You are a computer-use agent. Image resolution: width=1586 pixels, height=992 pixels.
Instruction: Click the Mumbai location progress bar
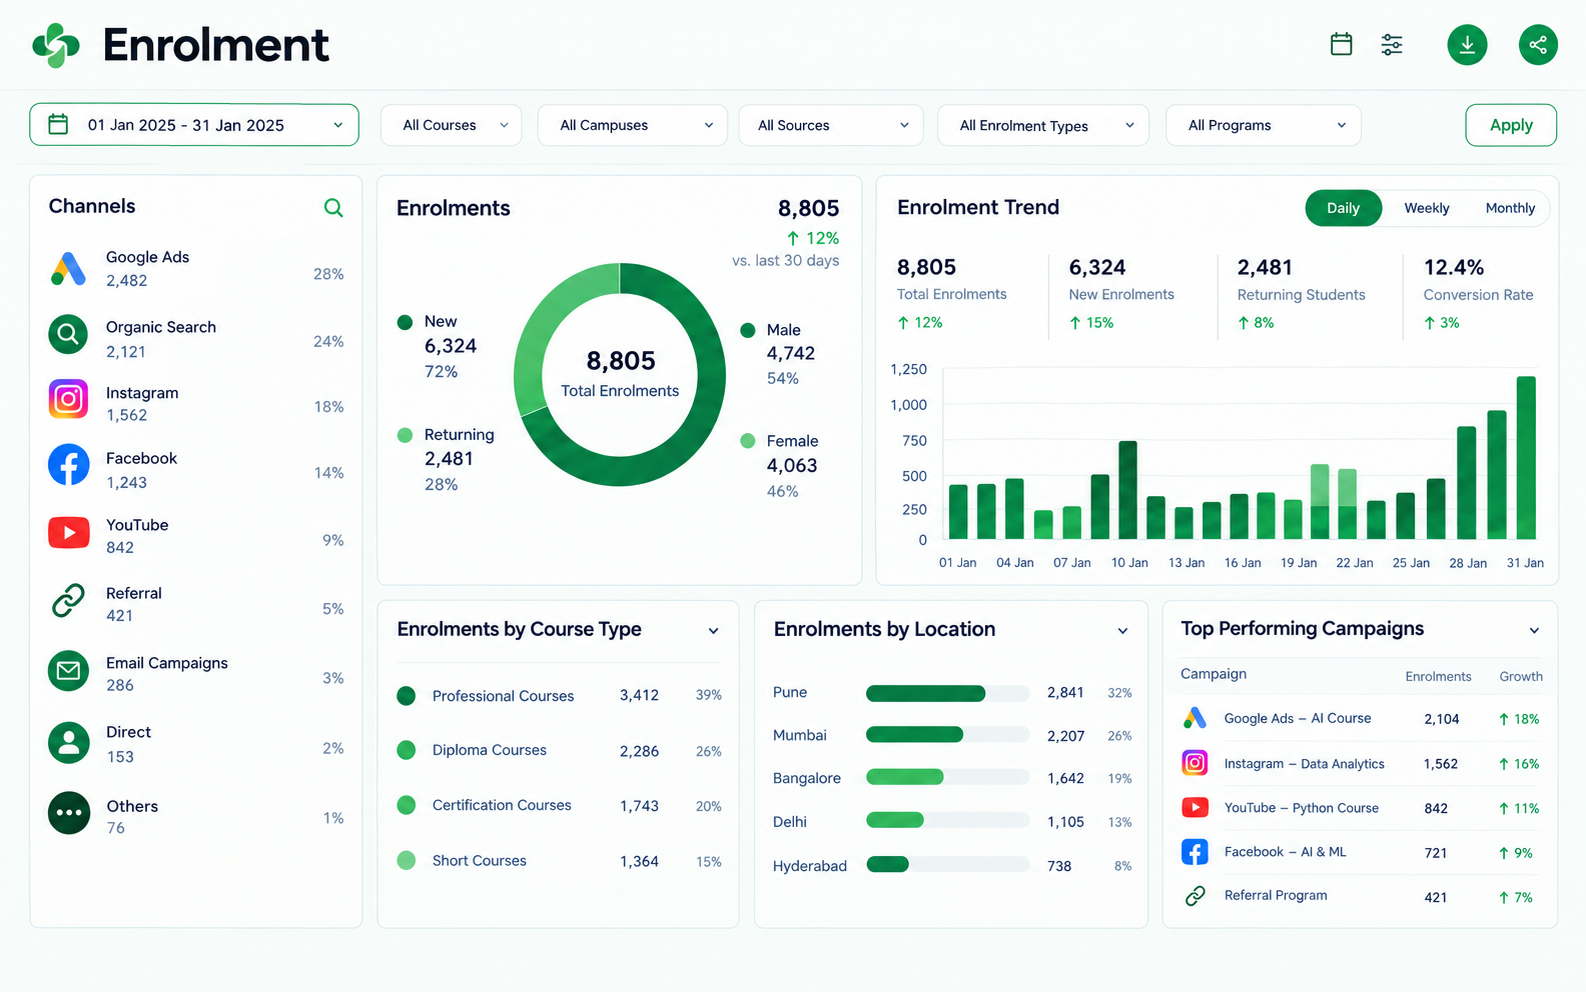(x=948, y=735)
